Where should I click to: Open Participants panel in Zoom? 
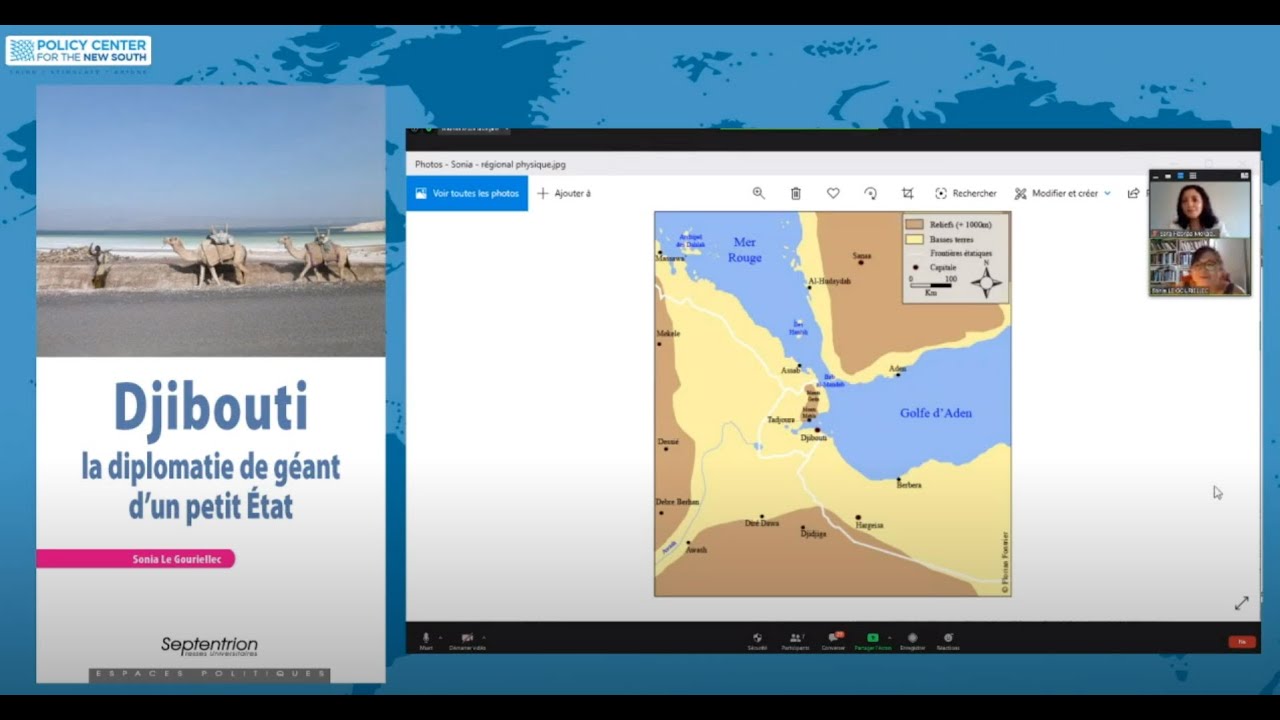click(x=795, y=640)
